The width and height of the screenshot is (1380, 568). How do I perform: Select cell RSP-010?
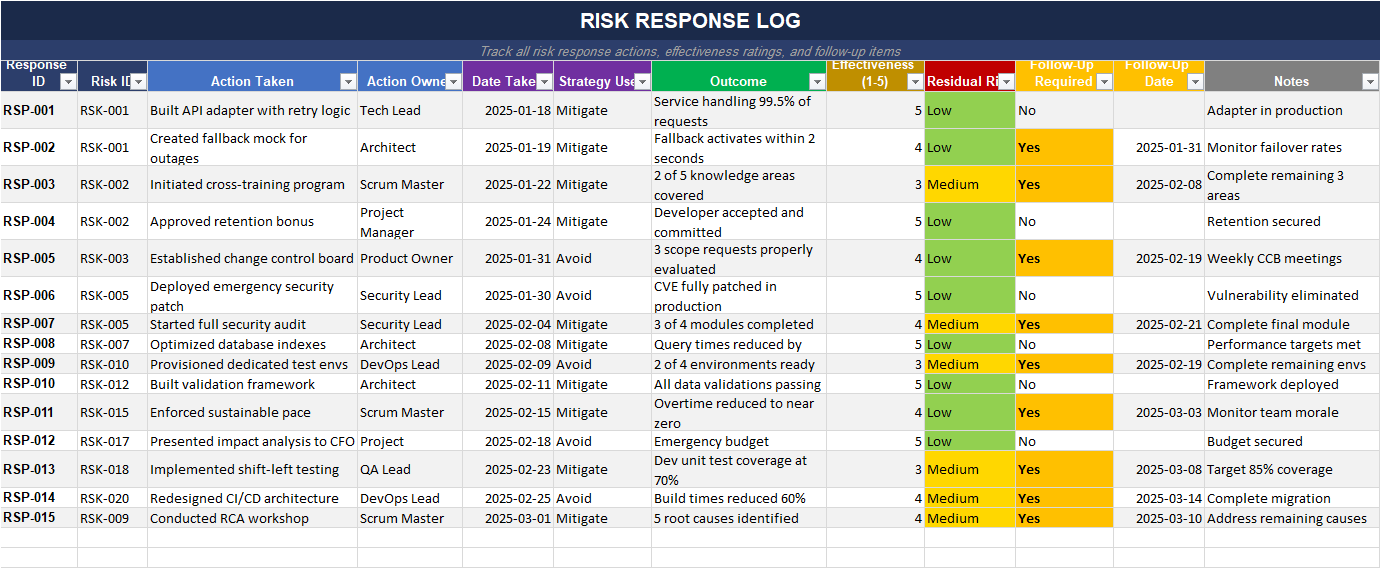tap(39, 384)
